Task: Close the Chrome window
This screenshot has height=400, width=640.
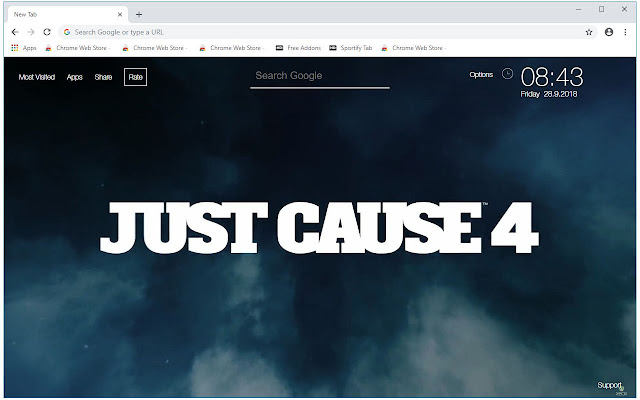Action: tap(624, 9)
